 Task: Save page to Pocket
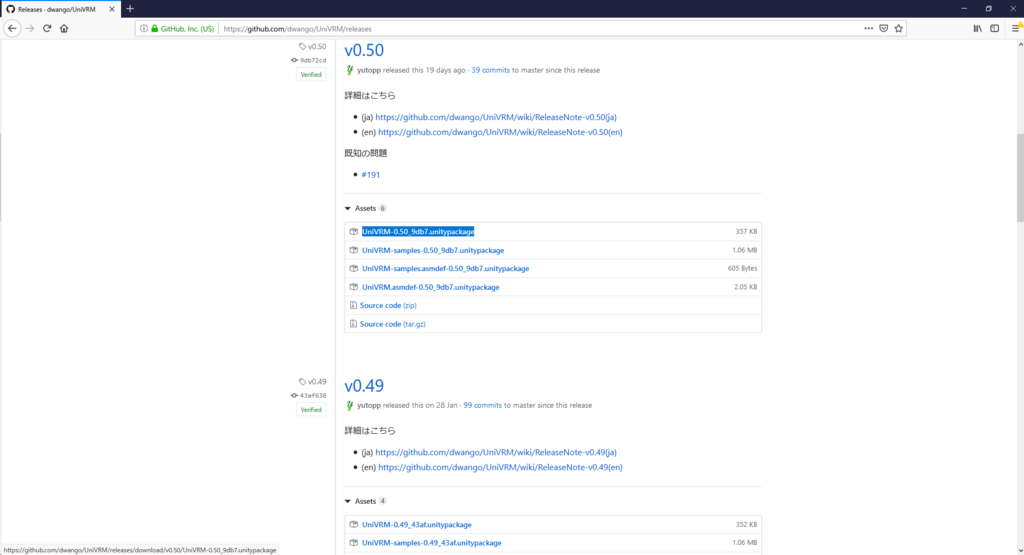(x=884, y=29)
